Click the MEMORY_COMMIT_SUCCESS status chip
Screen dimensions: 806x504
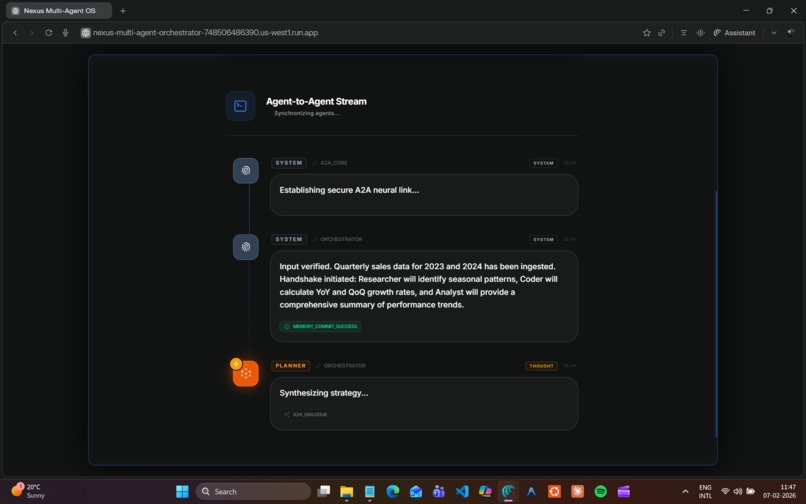(x=320, y=327)
